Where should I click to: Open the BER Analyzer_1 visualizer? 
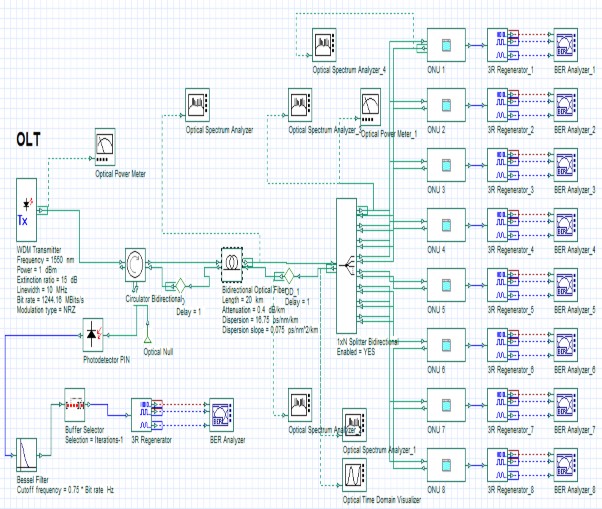(x=568, y=44)
